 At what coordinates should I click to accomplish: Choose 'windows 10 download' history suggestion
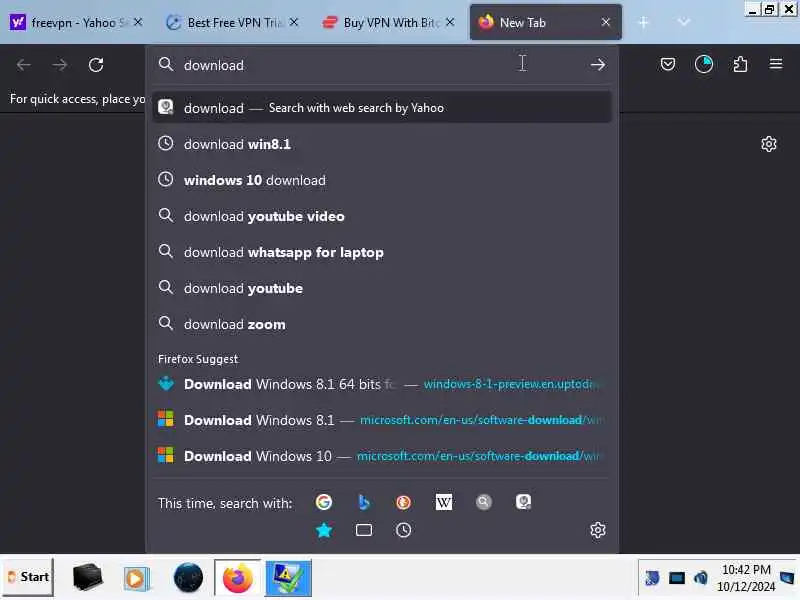(x=382, y=180)
